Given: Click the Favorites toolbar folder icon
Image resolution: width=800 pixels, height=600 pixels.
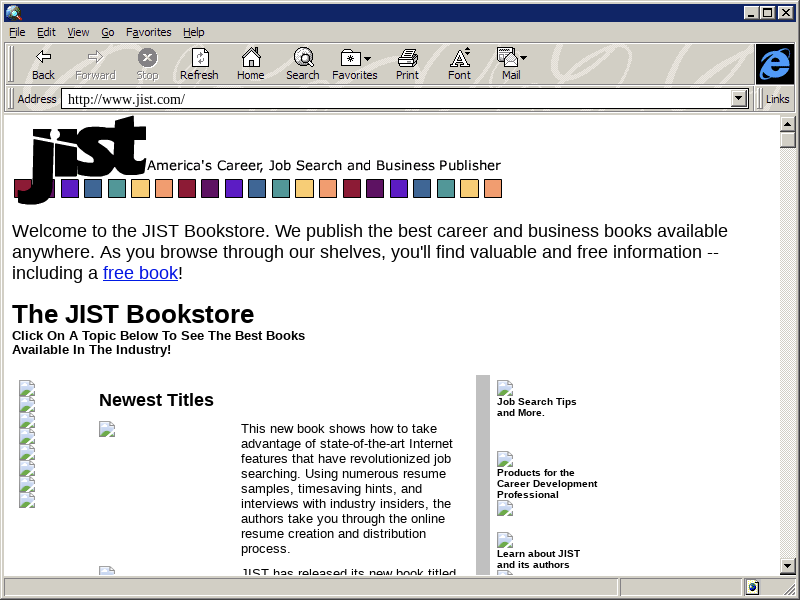Looking at the screenshot, I should (354, 64).
